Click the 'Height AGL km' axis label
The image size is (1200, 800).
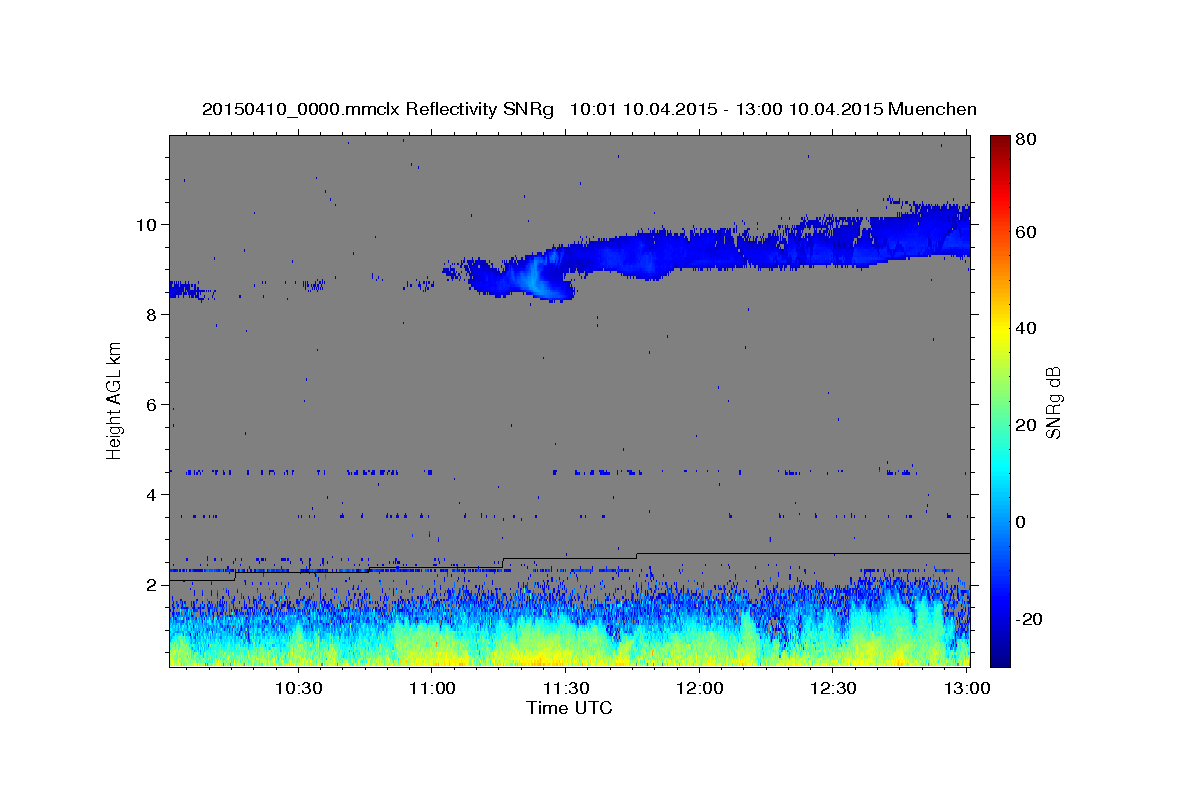coord(115,399)
